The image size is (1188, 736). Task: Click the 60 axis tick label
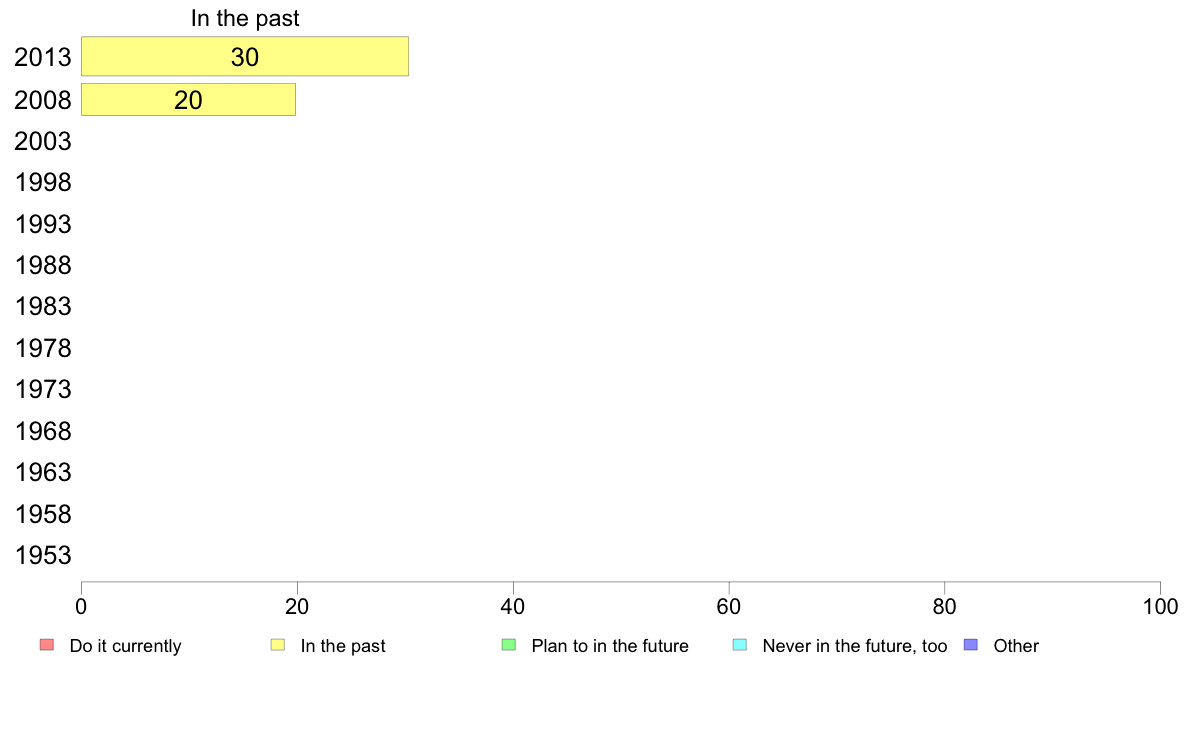coord(729,606)
